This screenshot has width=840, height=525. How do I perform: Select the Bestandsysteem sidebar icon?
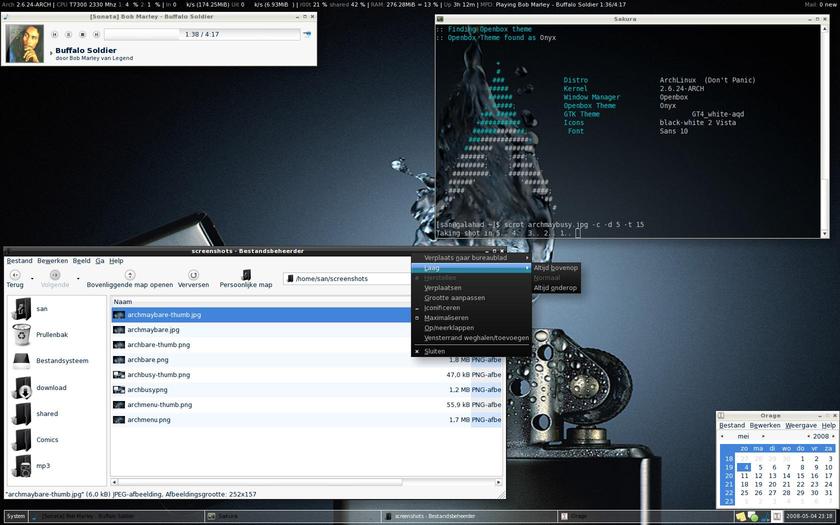[22, 361]
